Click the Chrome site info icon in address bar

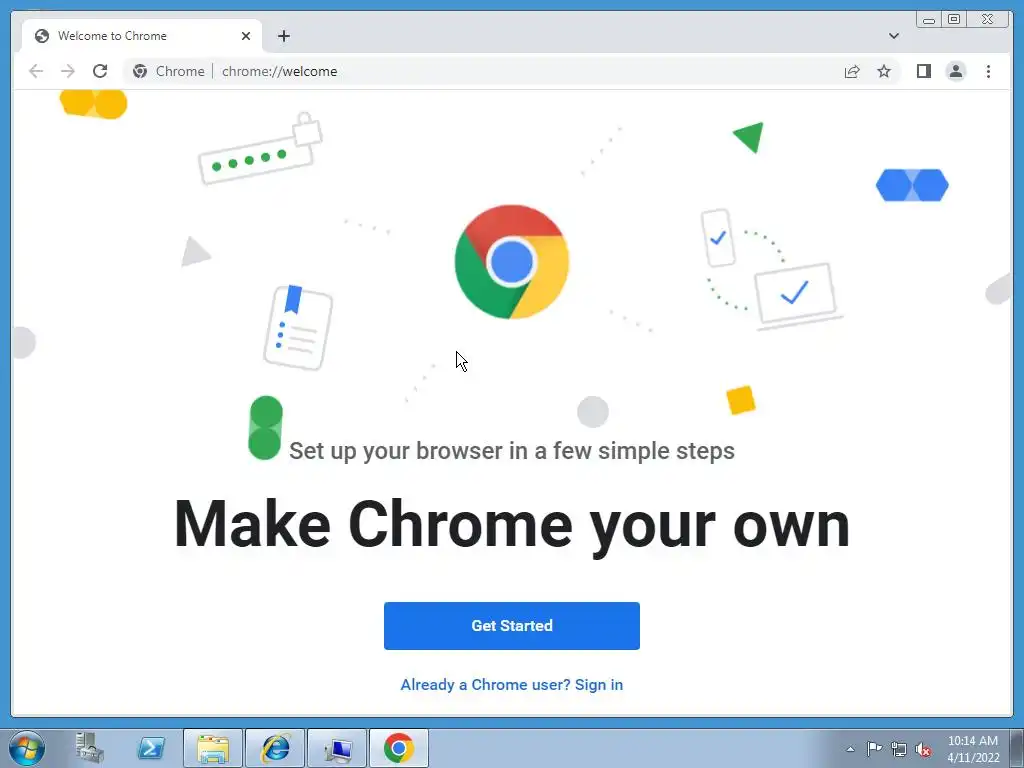tap(140, 71)
